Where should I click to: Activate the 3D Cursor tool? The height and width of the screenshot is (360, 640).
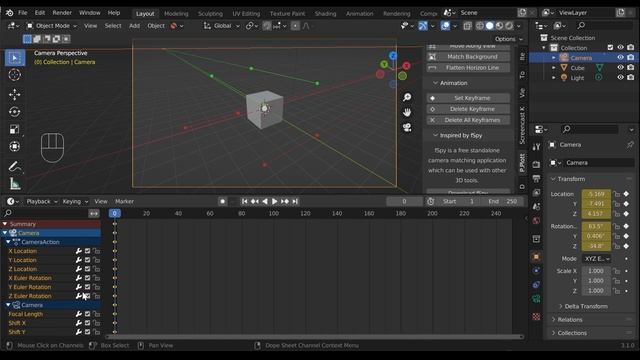tap(15, 75)
